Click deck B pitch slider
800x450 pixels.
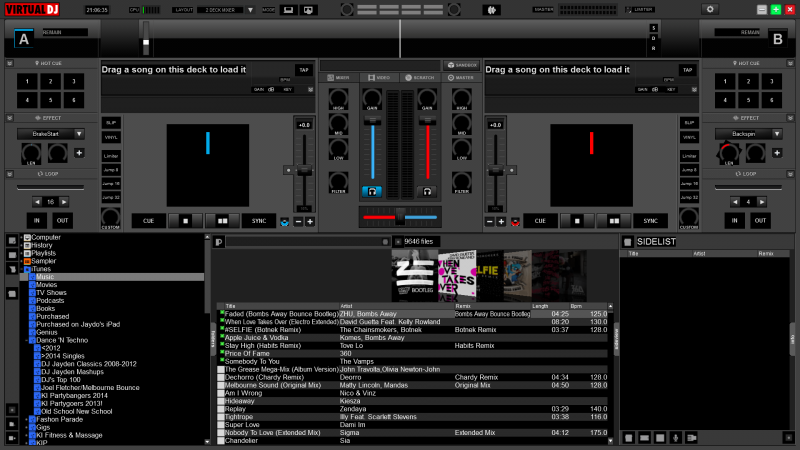coord(495,171)
